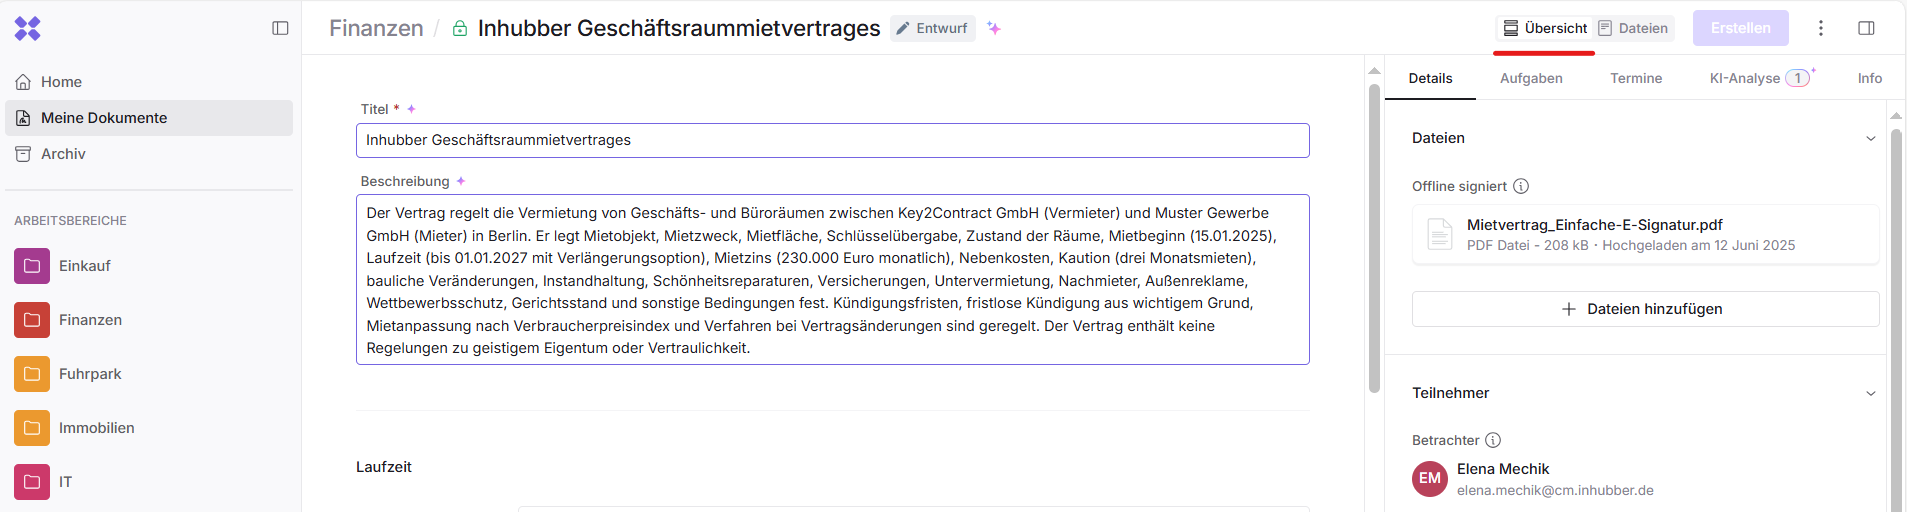Image resolution: width=1907 pixels, height=512 pixels.
Task: Toggle the left sidebar collapse icon
Action: (280, 28)
